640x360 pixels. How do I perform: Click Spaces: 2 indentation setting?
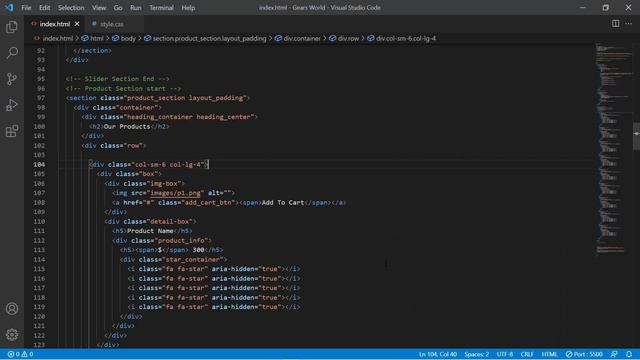point(476,354)
